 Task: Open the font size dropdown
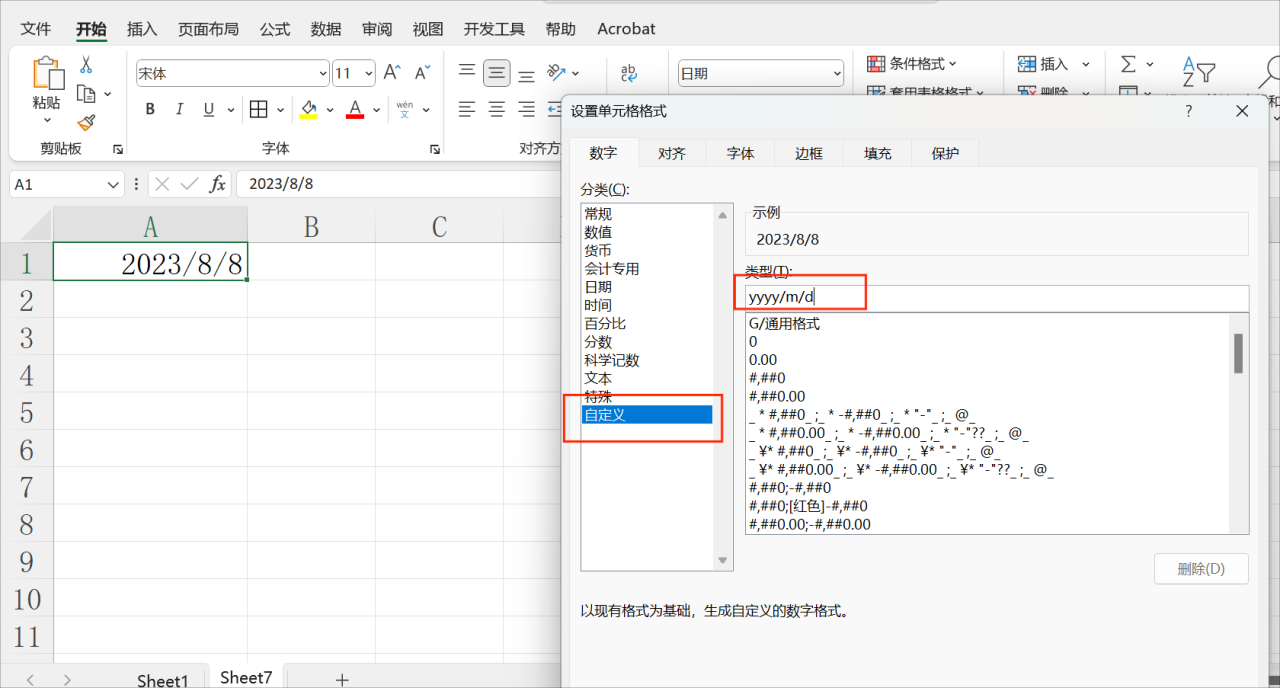pos(368,73)
